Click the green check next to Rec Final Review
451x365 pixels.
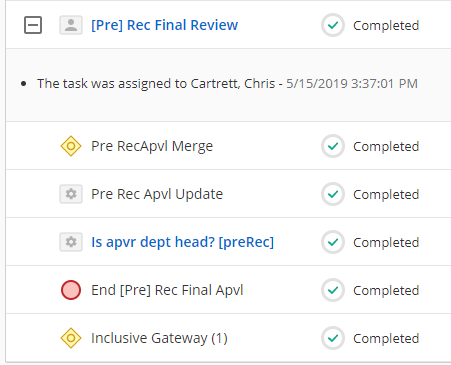(333, 25)
